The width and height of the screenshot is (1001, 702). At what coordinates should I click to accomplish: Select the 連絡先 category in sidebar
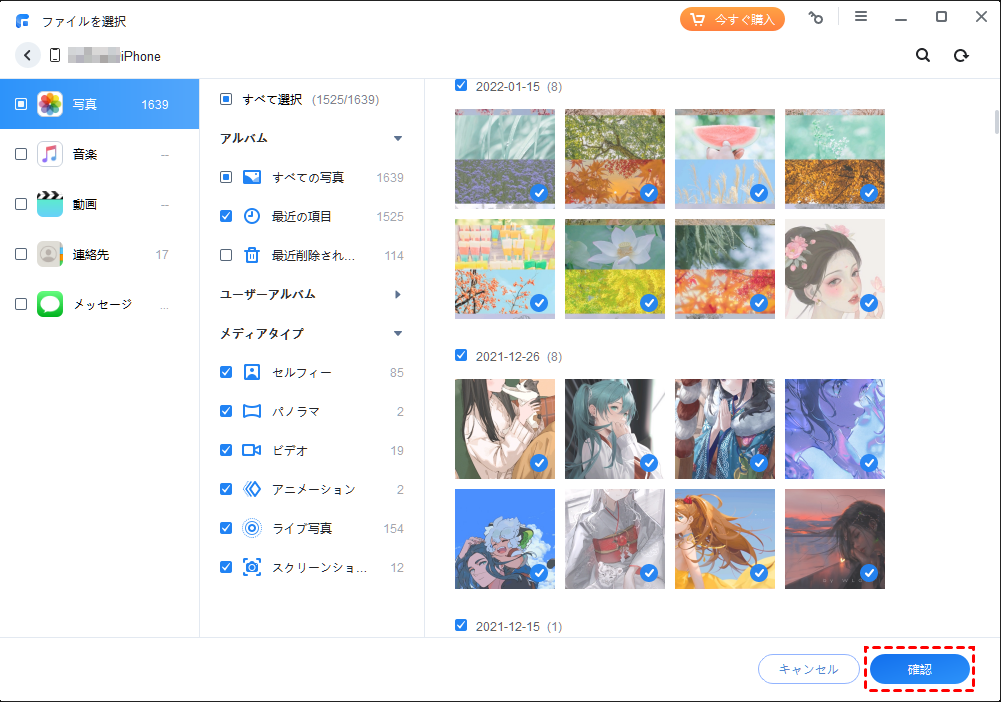pyautogui.click(x=100, y=254)
